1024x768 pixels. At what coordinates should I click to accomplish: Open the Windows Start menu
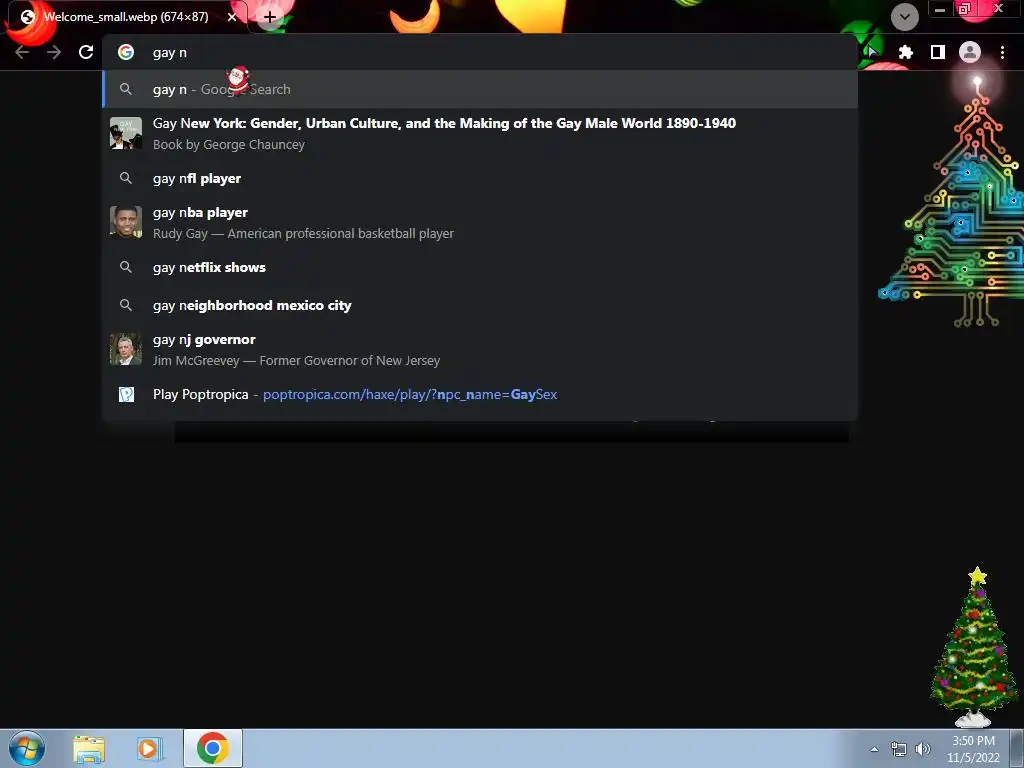coord(27,748)
